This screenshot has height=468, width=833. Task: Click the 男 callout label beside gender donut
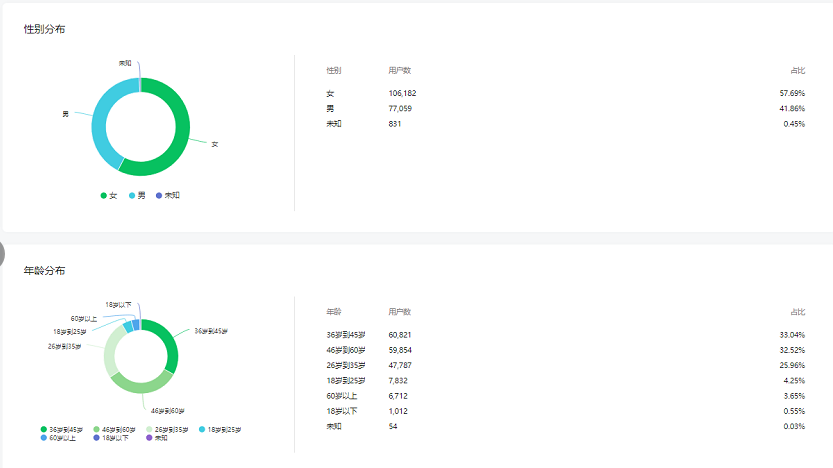(x=65, y=114)
